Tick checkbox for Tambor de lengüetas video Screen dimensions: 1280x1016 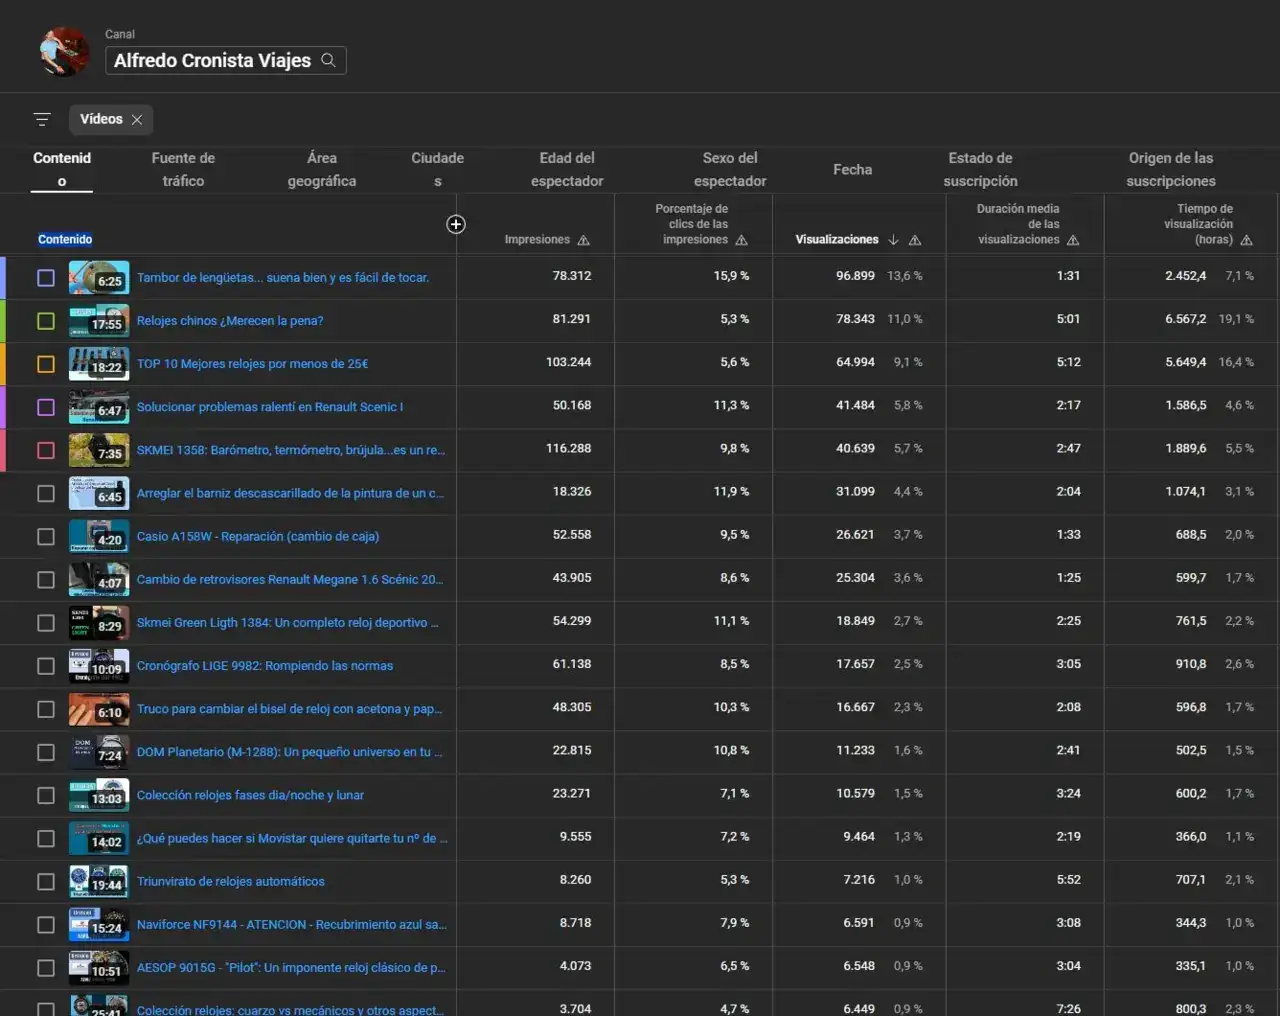pyautogui.click(x=46, y=278)
